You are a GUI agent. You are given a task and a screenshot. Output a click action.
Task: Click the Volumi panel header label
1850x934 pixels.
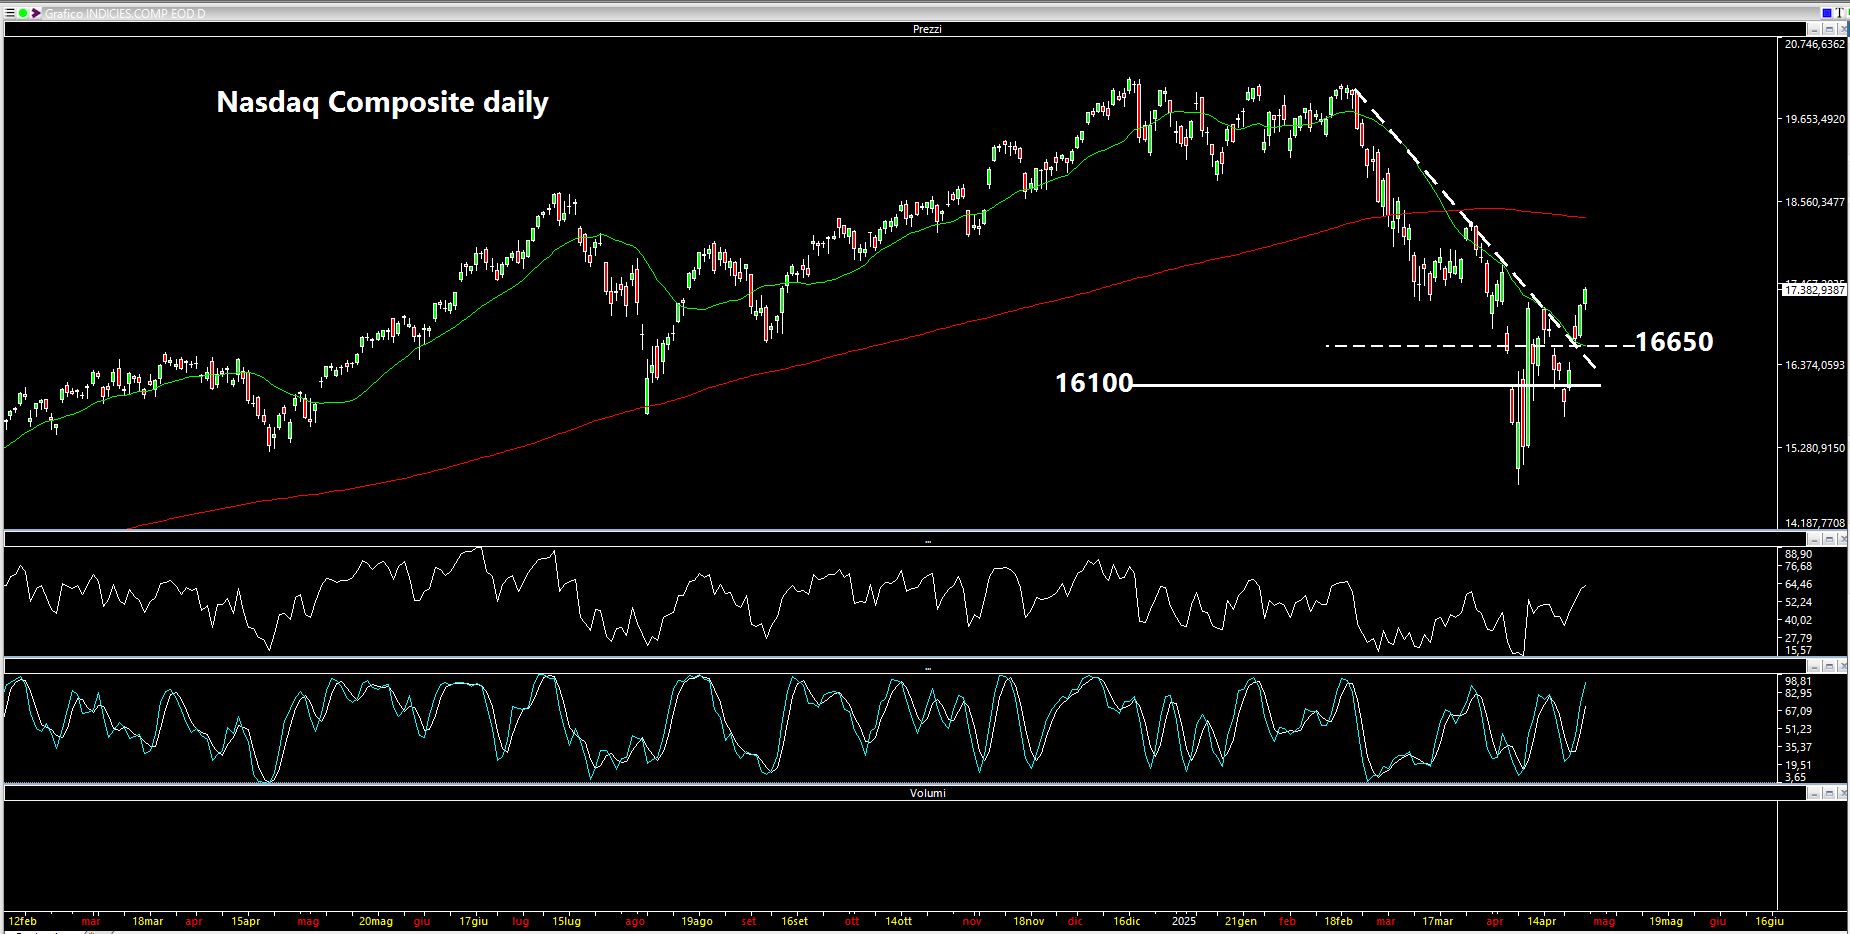[x=927, y=793]
